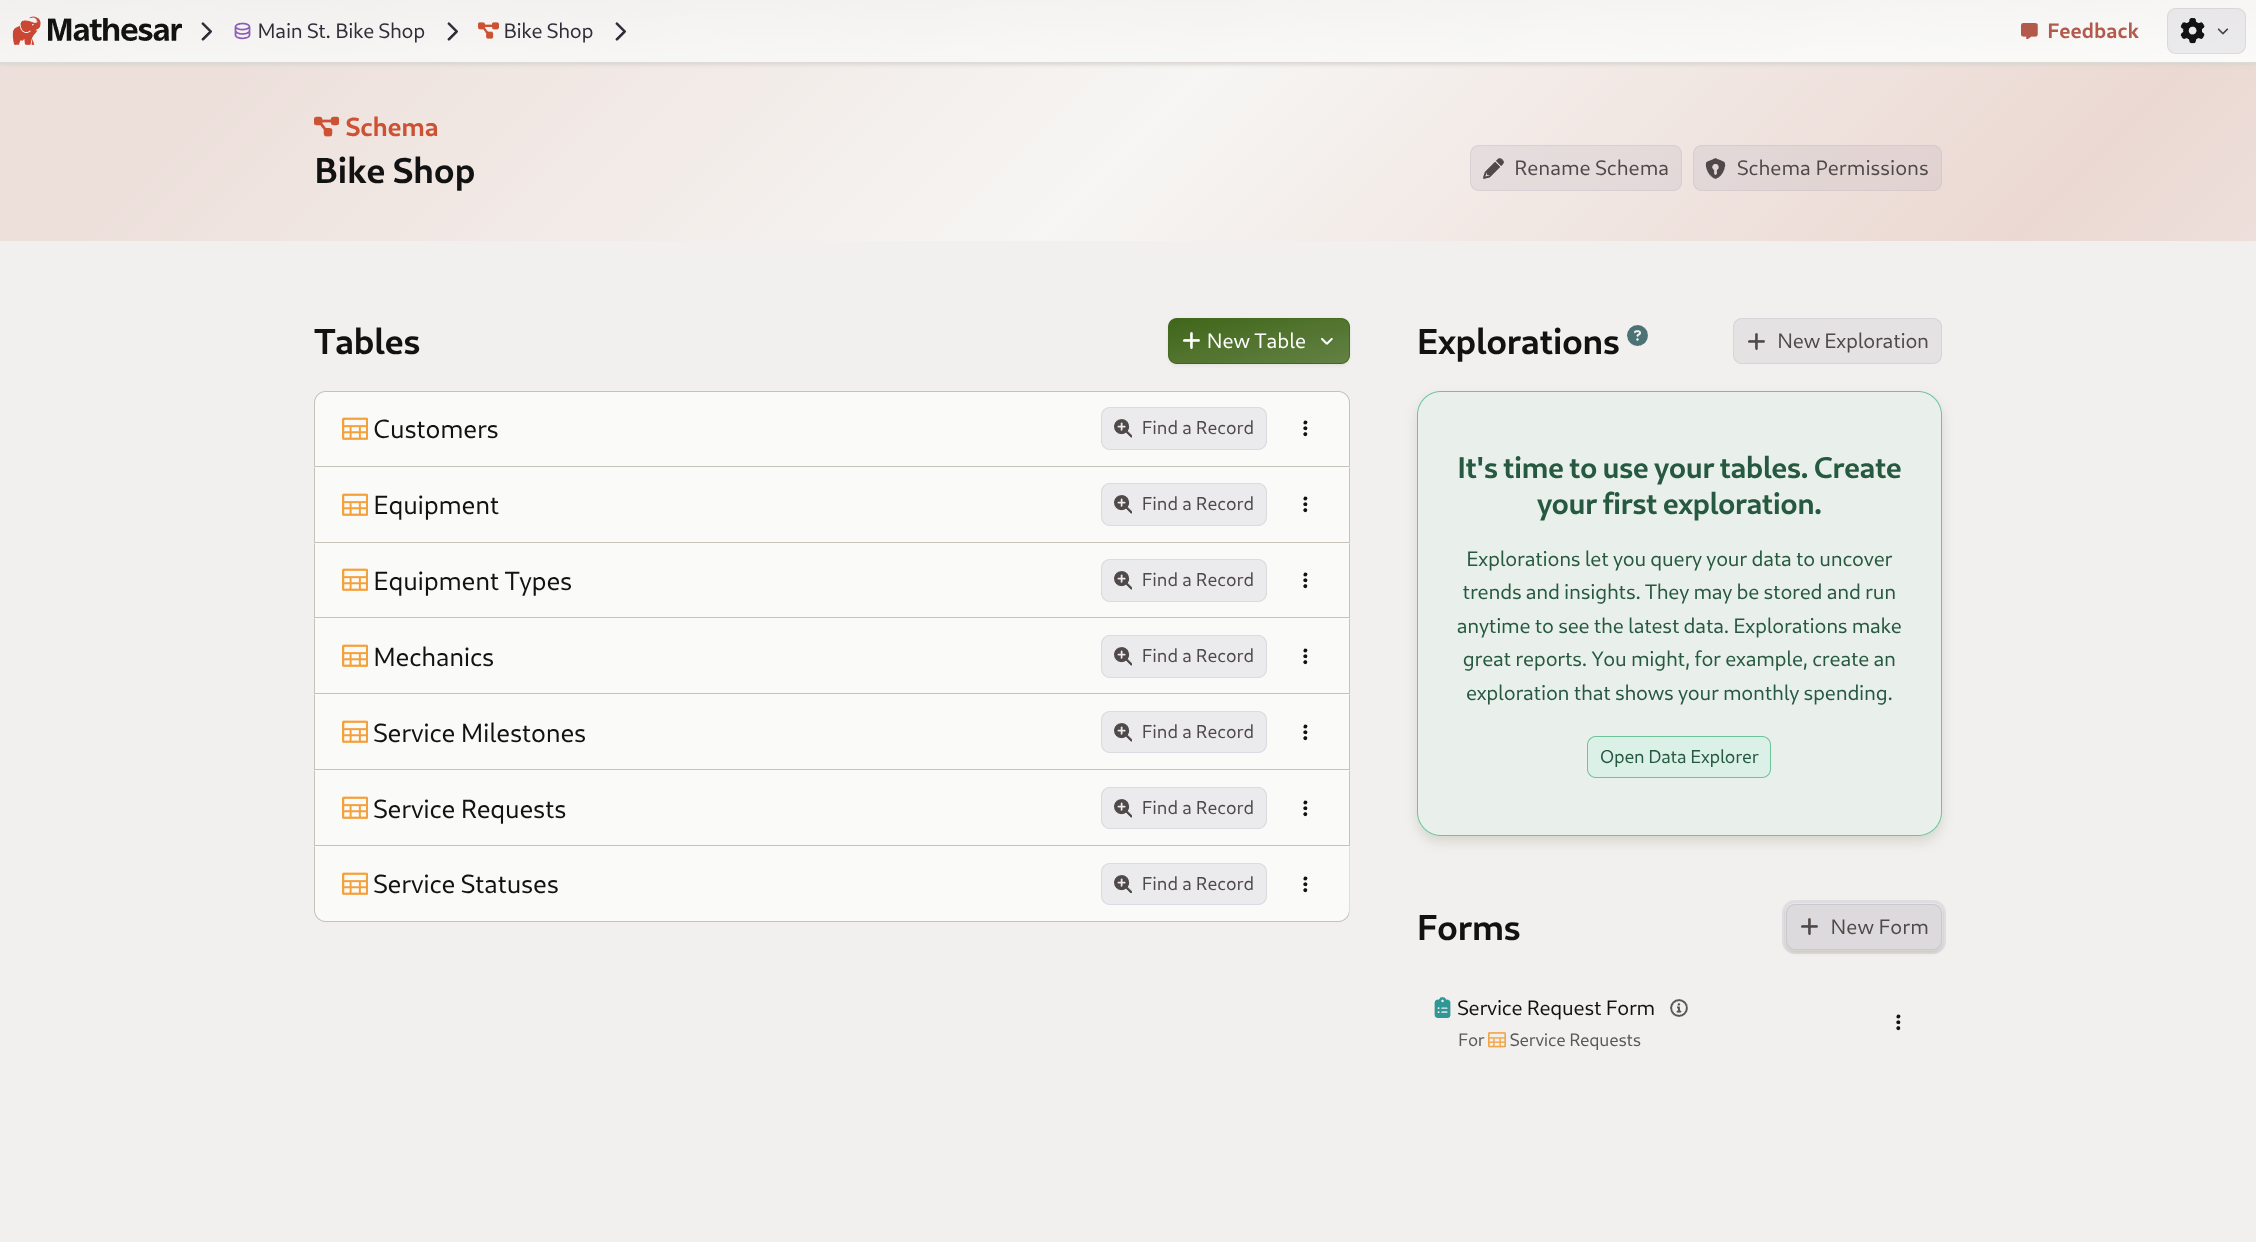Click the help question icon beside Explorations
Viewport: 2256px width, 1242px height.
pos(1637,334)
